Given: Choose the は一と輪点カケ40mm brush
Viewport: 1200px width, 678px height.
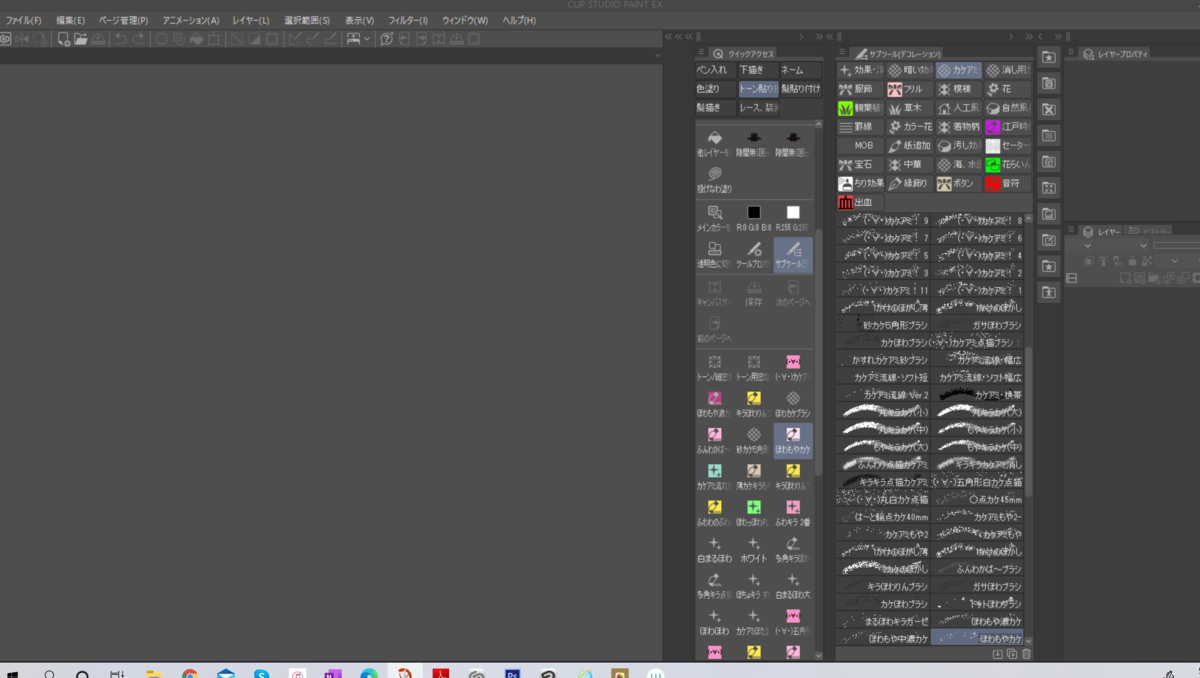Looking at the screenshot, I should point(883,517).
